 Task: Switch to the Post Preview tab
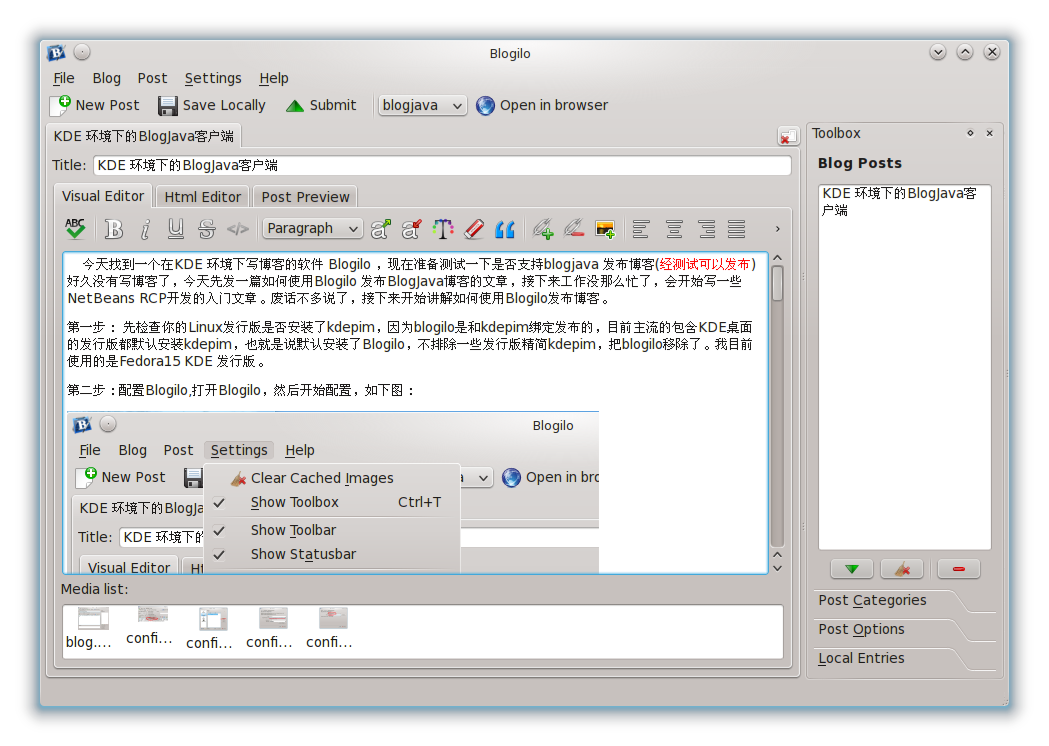[305, 197]
